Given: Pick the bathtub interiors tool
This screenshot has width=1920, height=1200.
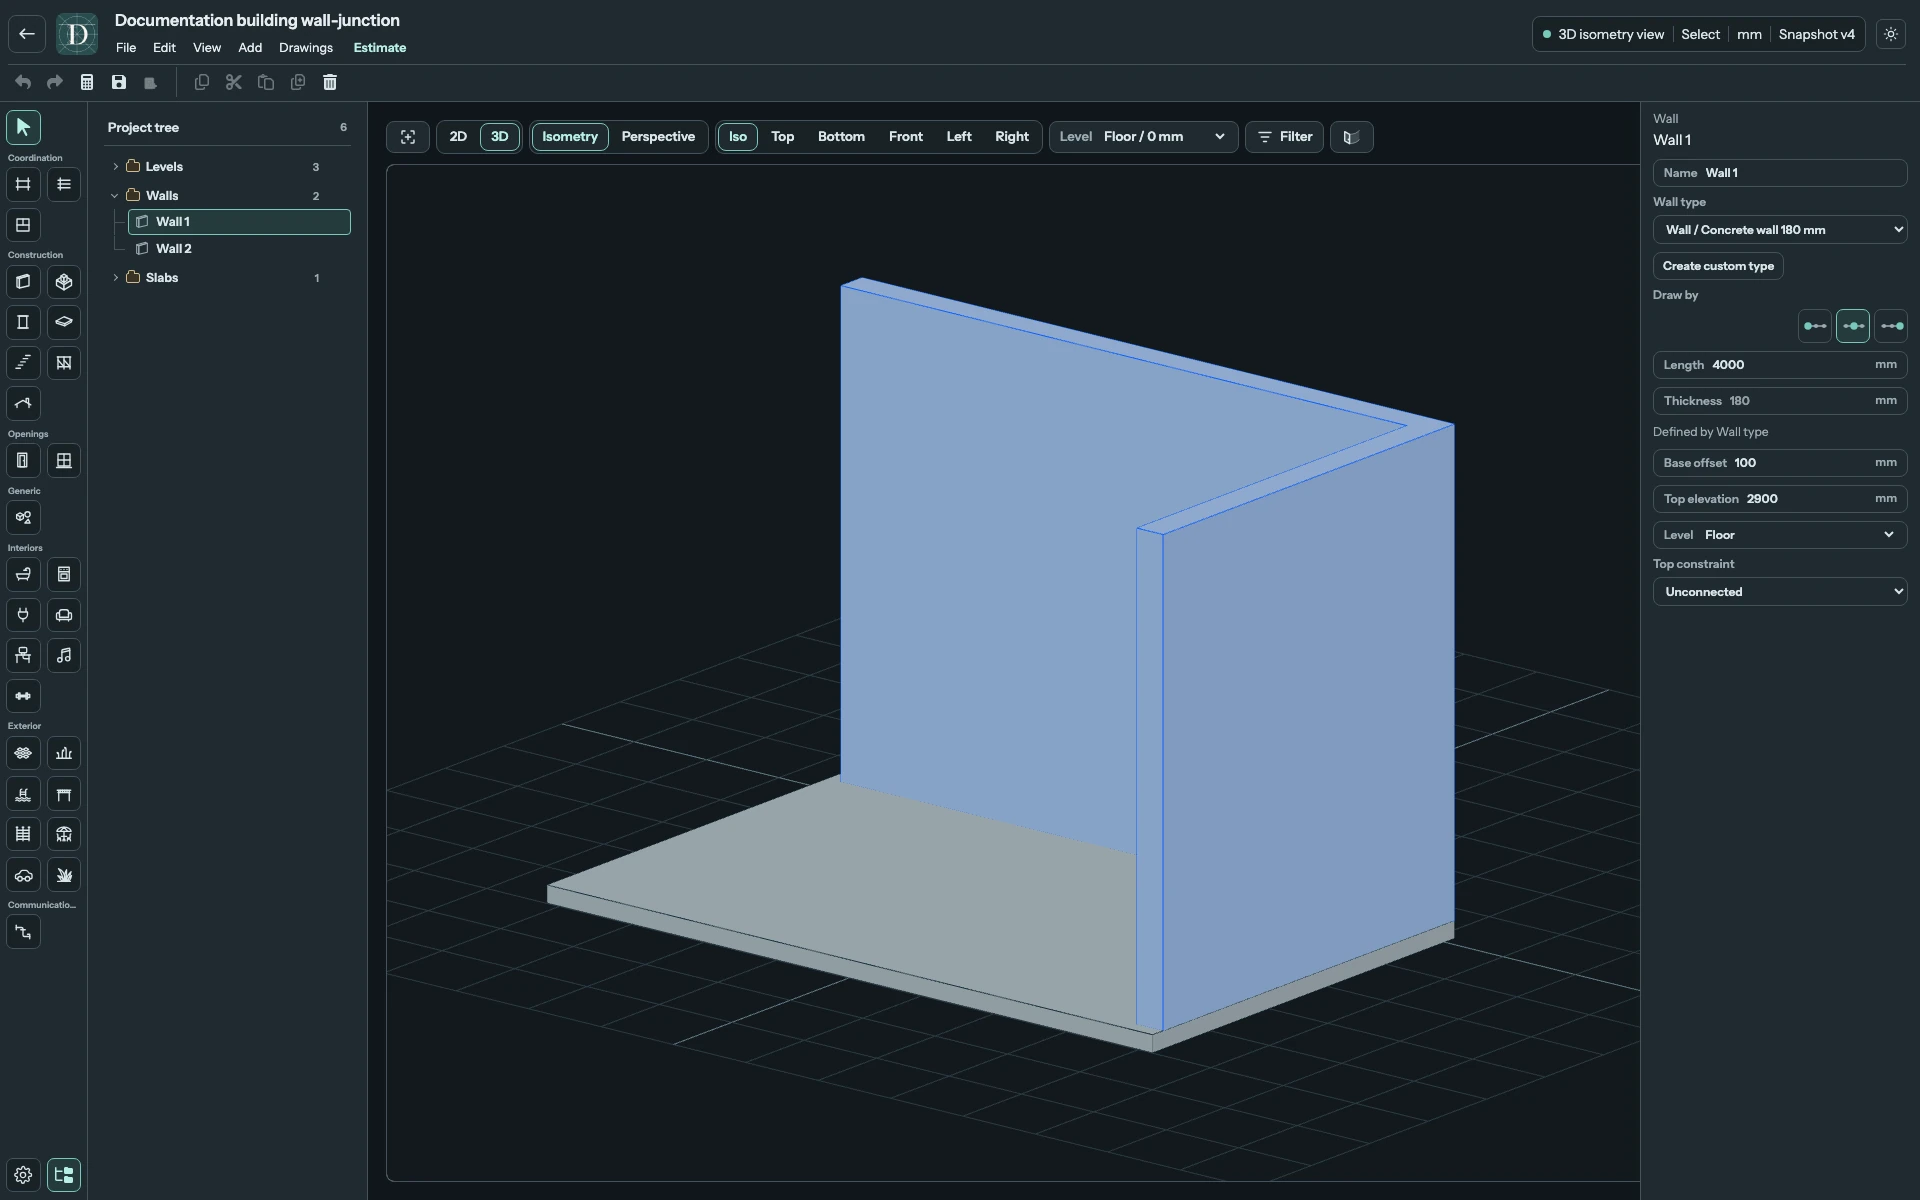Looking at the screenshot, I should [x=23, y=574].
